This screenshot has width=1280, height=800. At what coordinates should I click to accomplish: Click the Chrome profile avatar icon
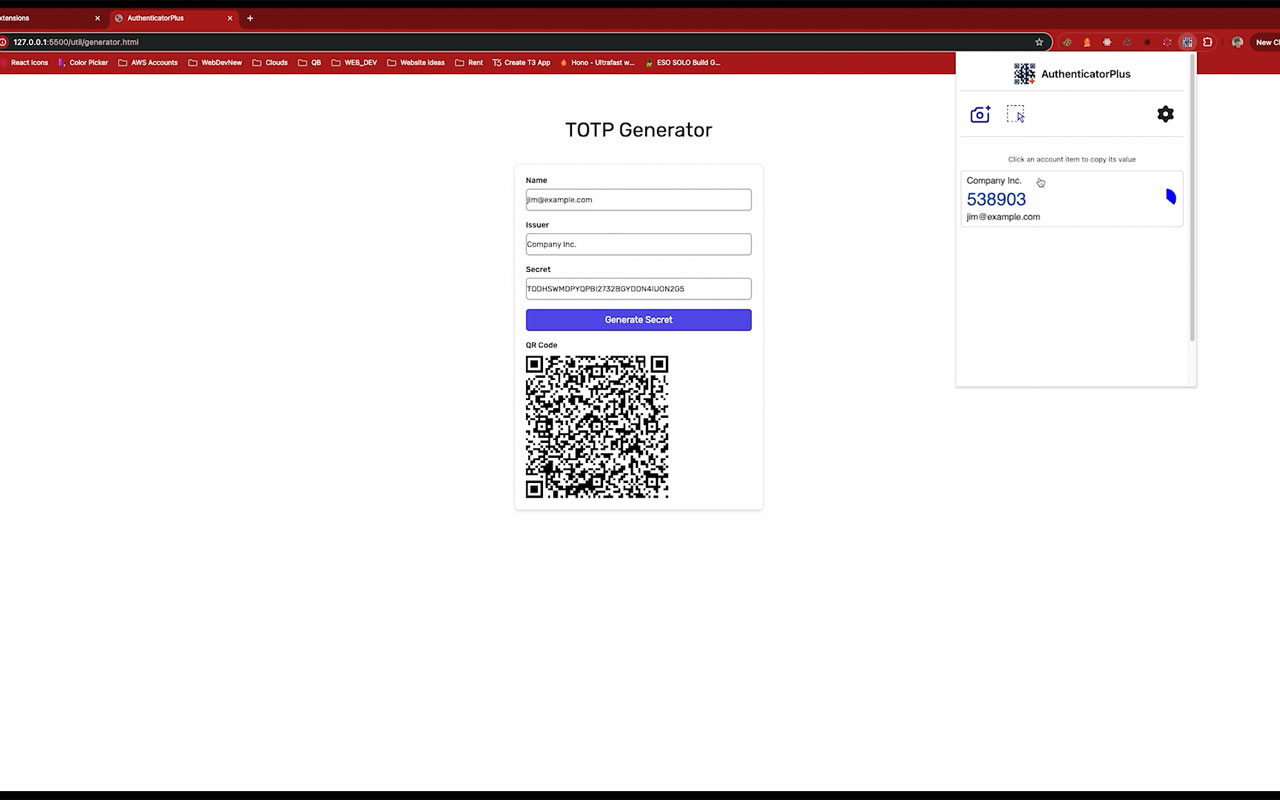click(x=1236, y=42)
